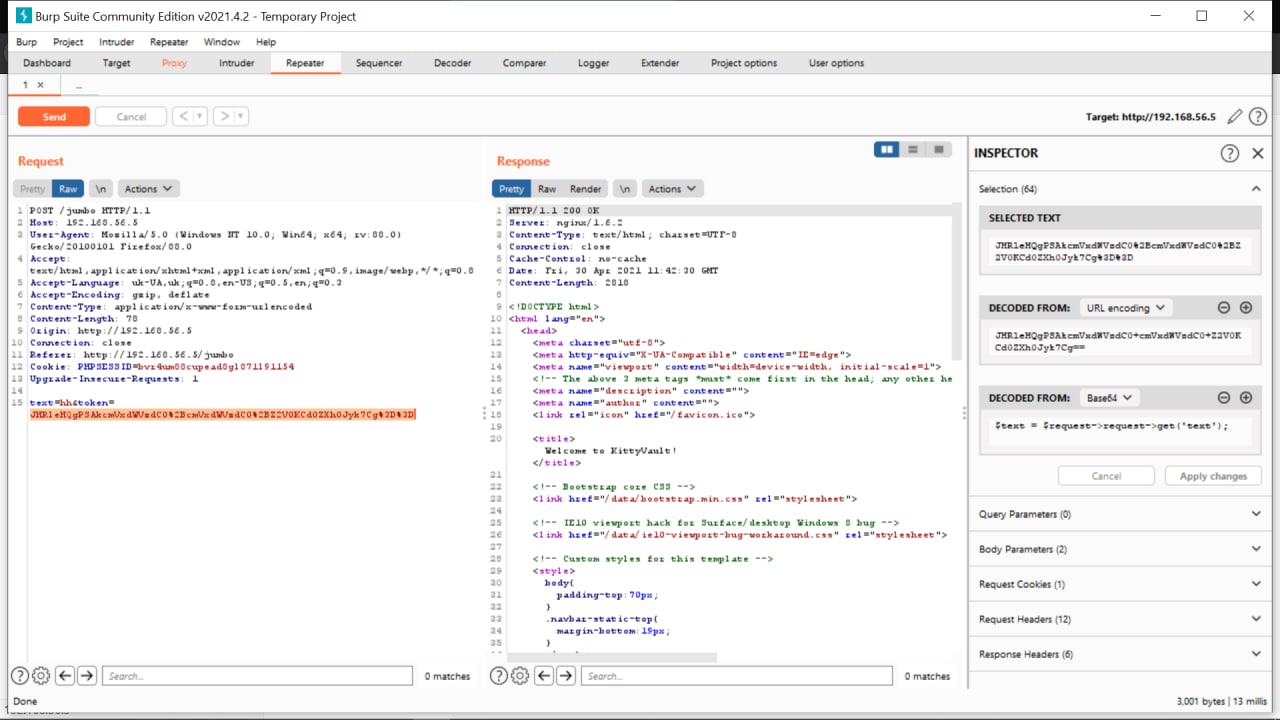Click the orange Send button
Viewport: 1280px width, 720px height.
click(54, 116)
